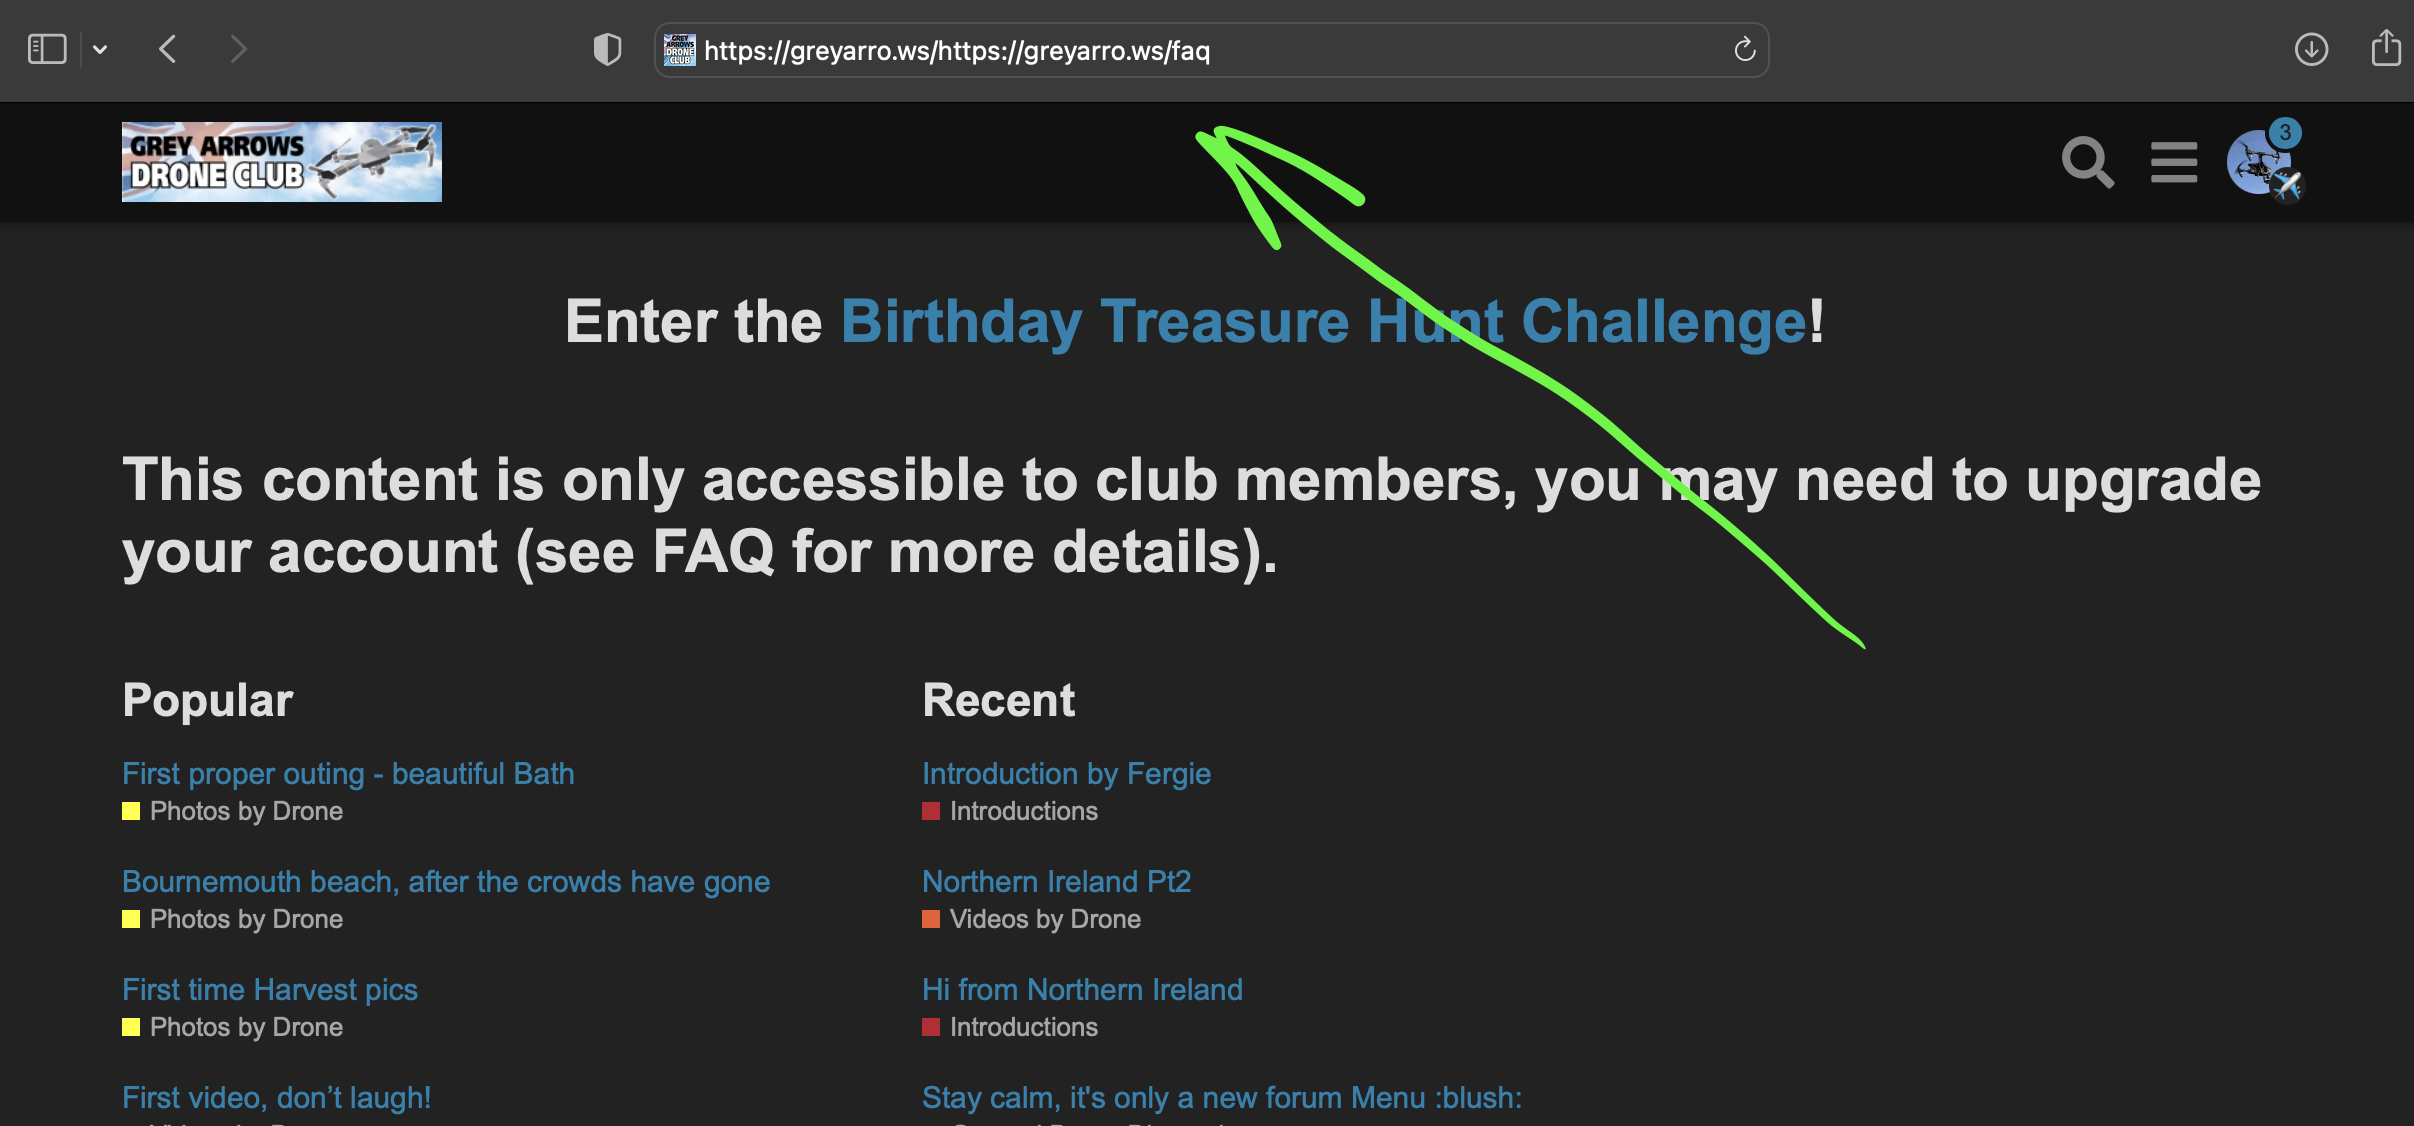The height and width of the screenshot is (1126, 2414).
Task: Reload the page with the refresh icon
Action: coord(1744,49)
